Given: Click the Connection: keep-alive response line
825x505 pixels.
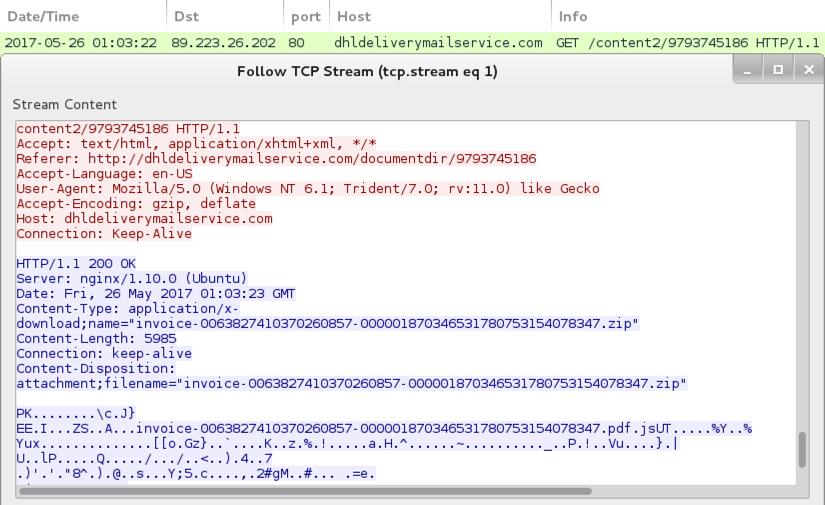Looking at the screenshot, I should (x=104, y=354).
